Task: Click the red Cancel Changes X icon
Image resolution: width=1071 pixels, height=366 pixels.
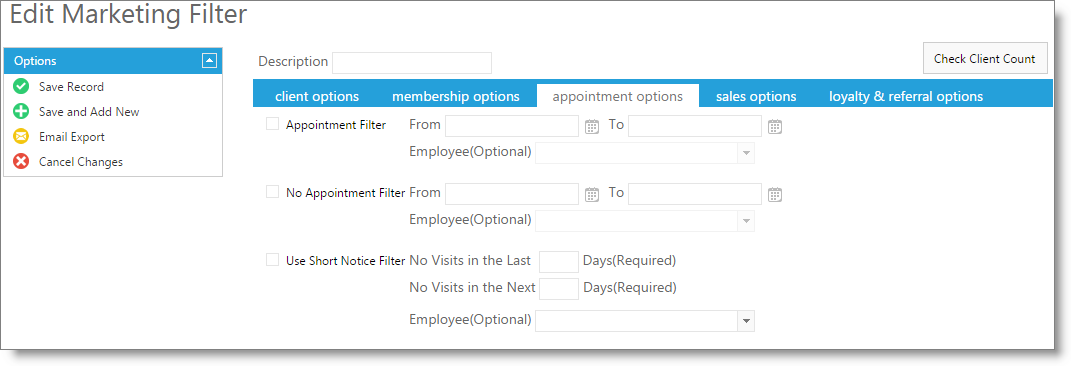Action: point(21,162)
